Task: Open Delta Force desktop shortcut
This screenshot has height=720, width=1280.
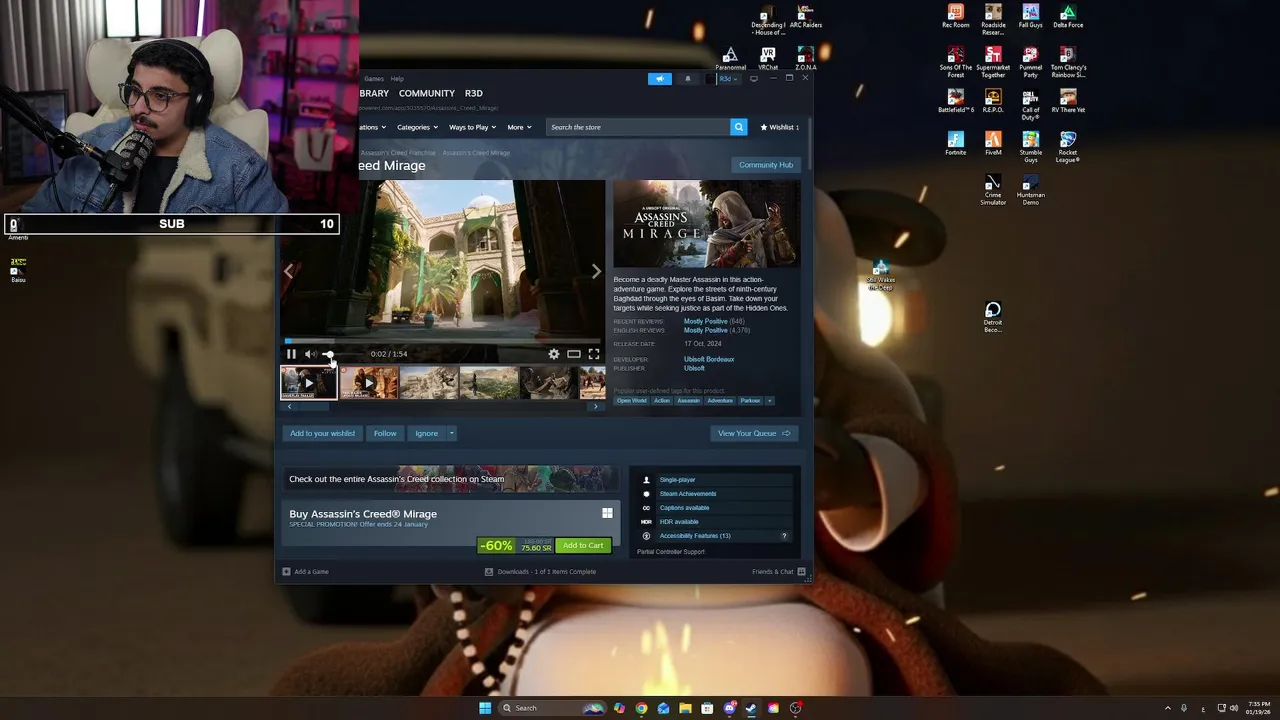Action: coord(1068,17)
